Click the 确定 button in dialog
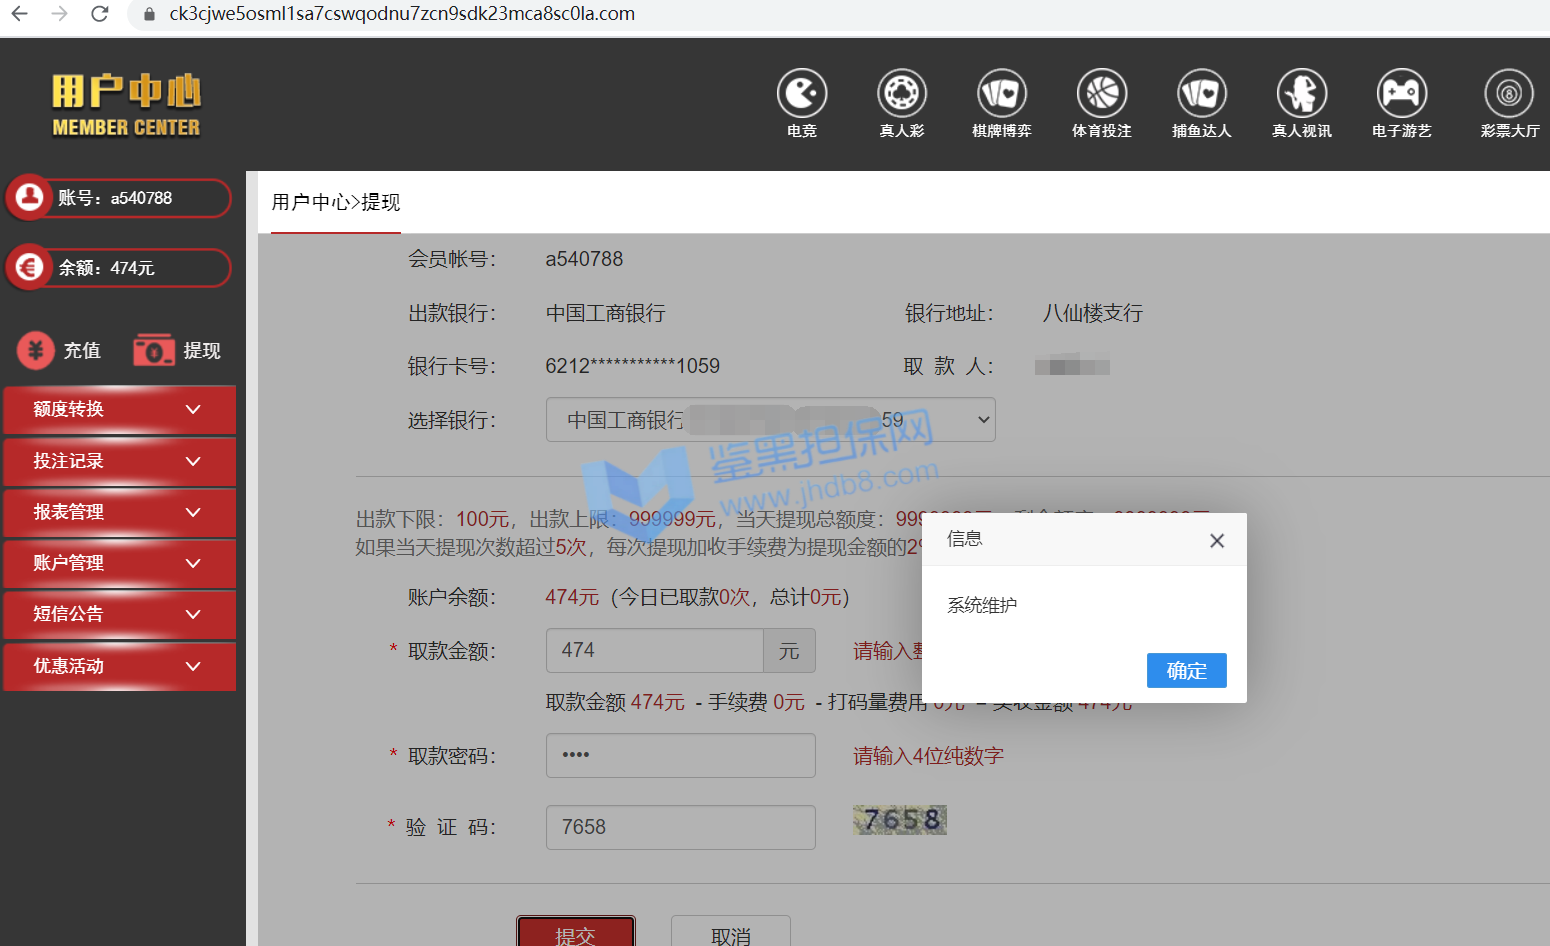1550x946 pixels. pos(1186,670)
